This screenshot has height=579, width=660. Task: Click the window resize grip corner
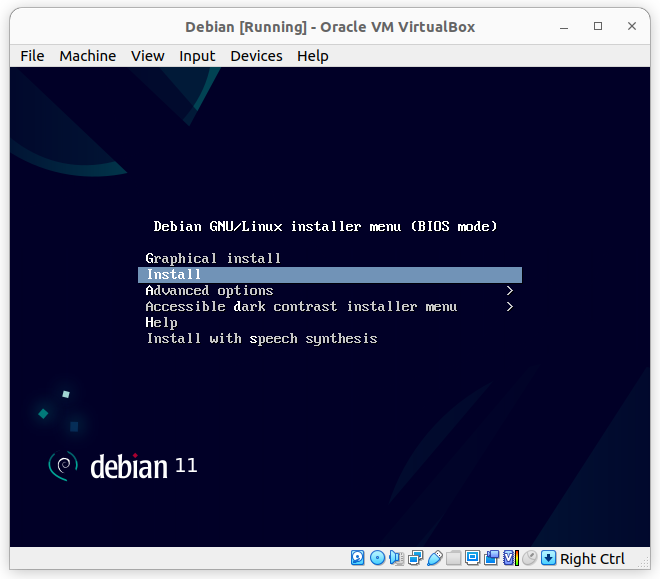pyautogui.click(x=644, y=563)
